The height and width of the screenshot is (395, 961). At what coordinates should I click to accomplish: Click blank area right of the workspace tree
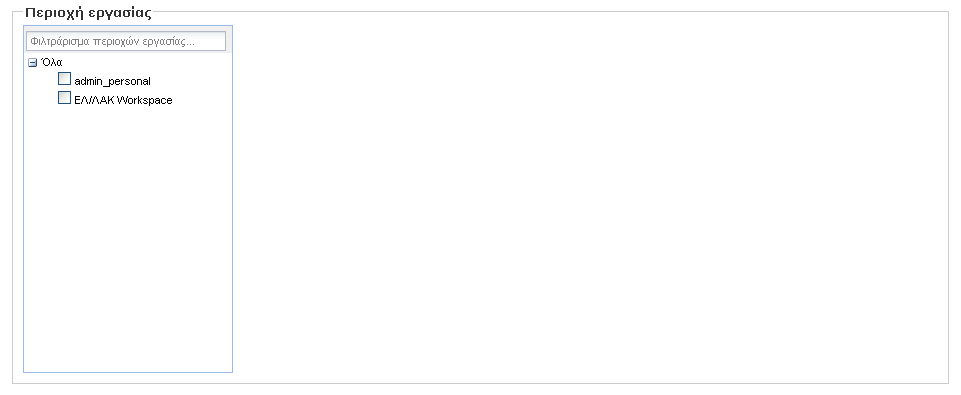[x=588, y=196]
